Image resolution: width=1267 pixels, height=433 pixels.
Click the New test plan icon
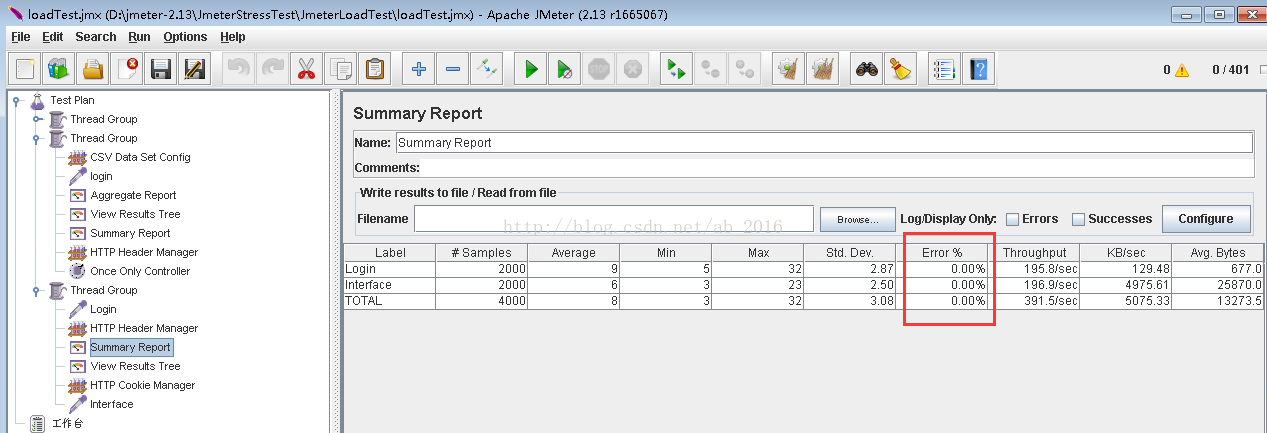point(25,69)
